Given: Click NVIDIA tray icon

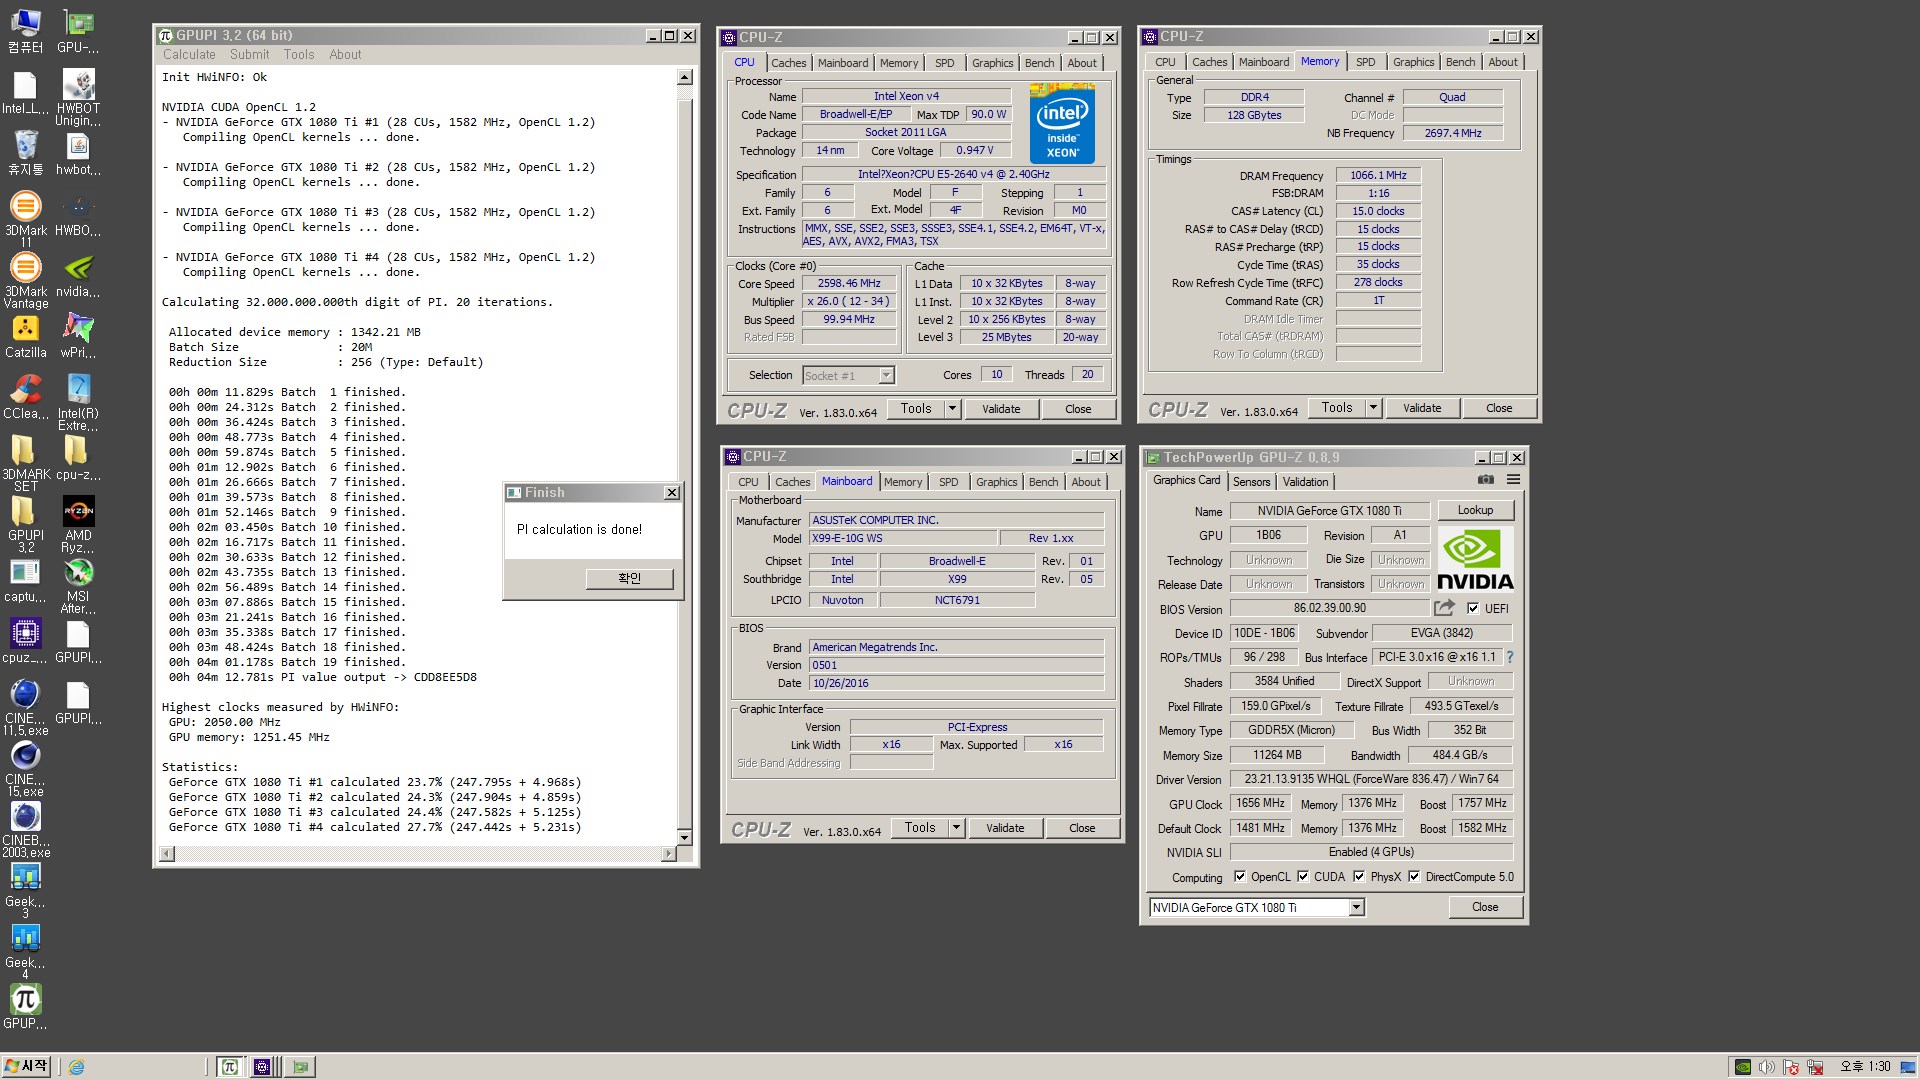Looking at the screenshot, I should point(1743,1067).
